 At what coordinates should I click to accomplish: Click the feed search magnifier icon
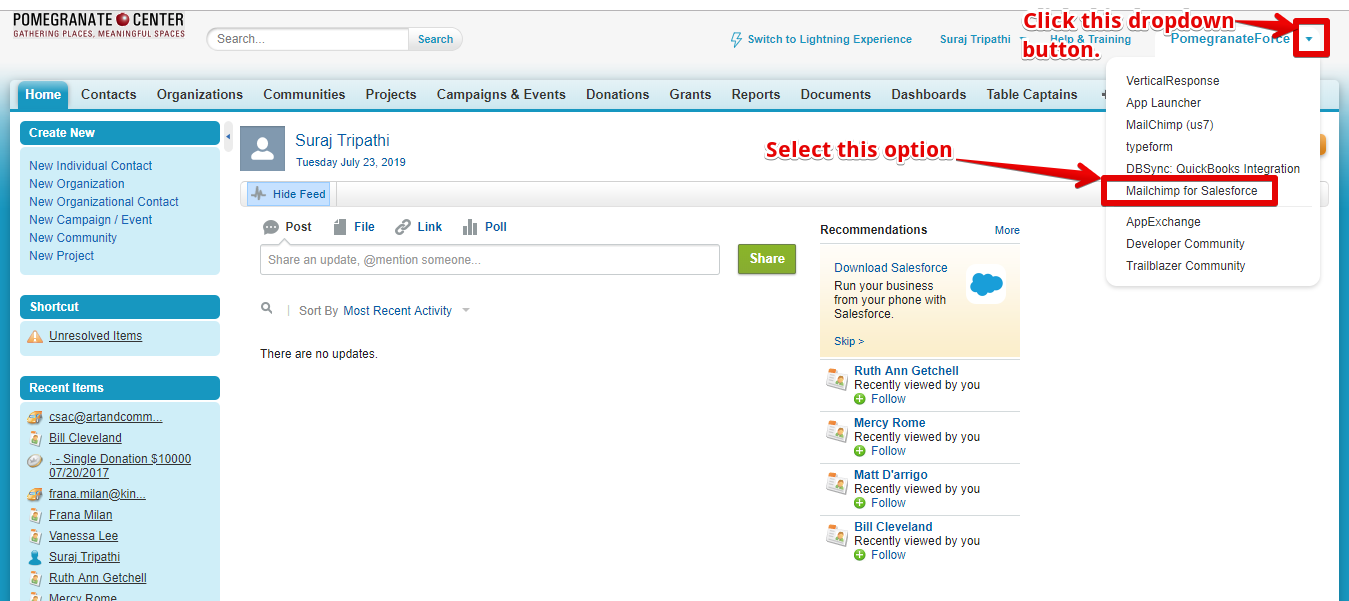pos(267,309)
